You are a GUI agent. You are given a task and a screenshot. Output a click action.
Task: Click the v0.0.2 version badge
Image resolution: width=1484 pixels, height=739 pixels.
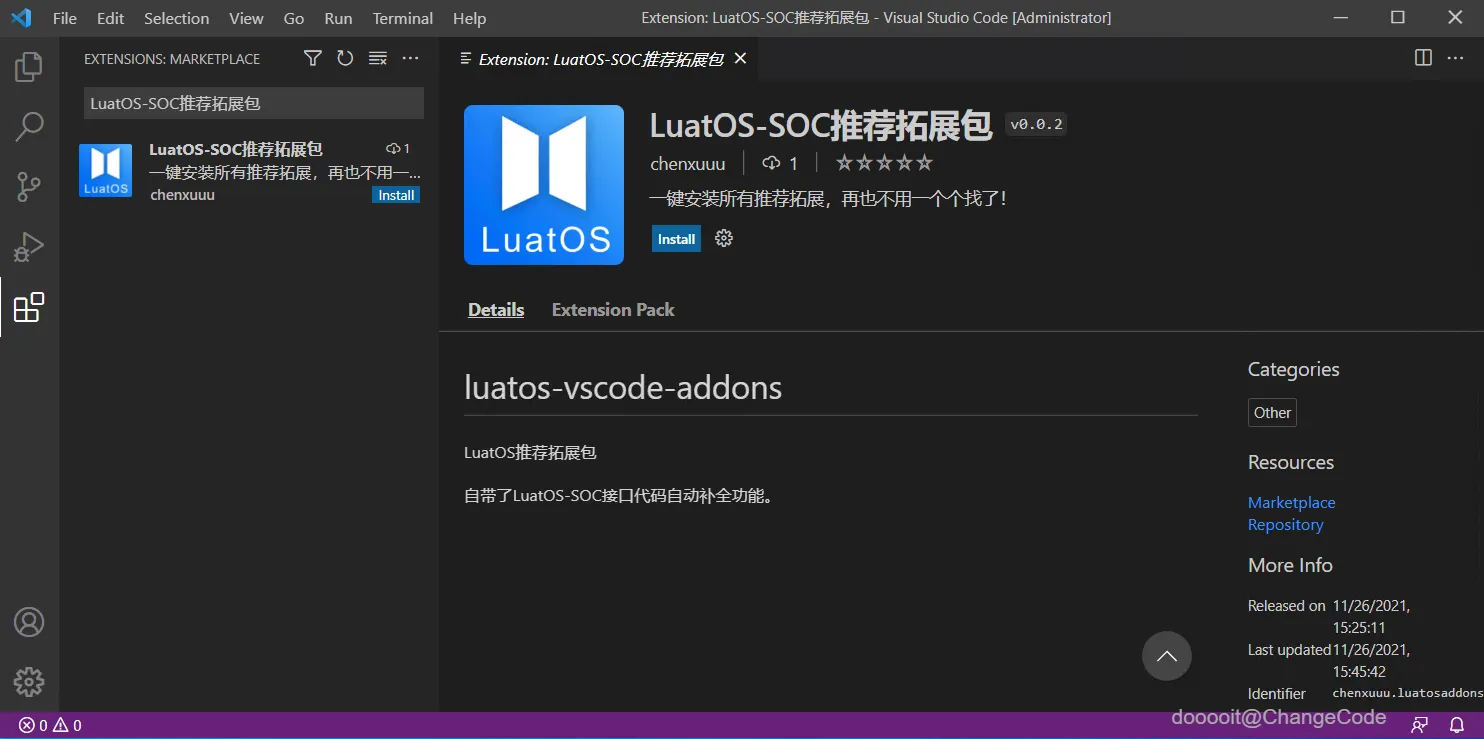pyautogui.click(x=1036, y=125)
